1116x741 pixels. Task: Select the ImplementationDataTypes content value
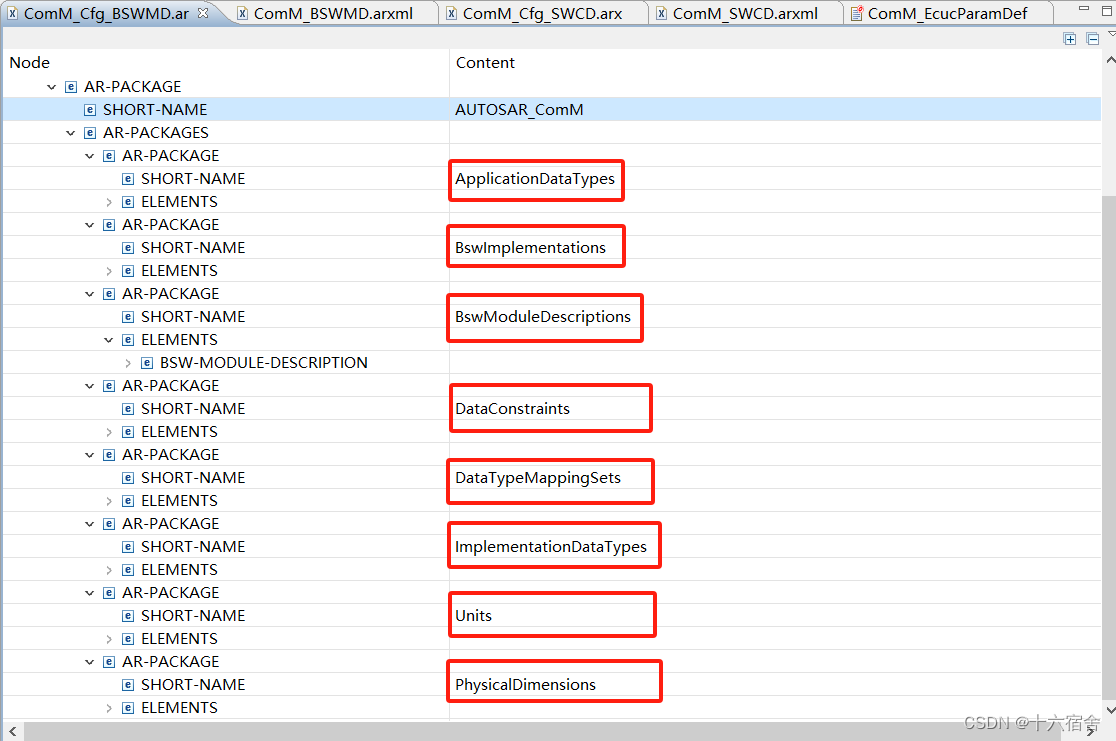[550, 547]
